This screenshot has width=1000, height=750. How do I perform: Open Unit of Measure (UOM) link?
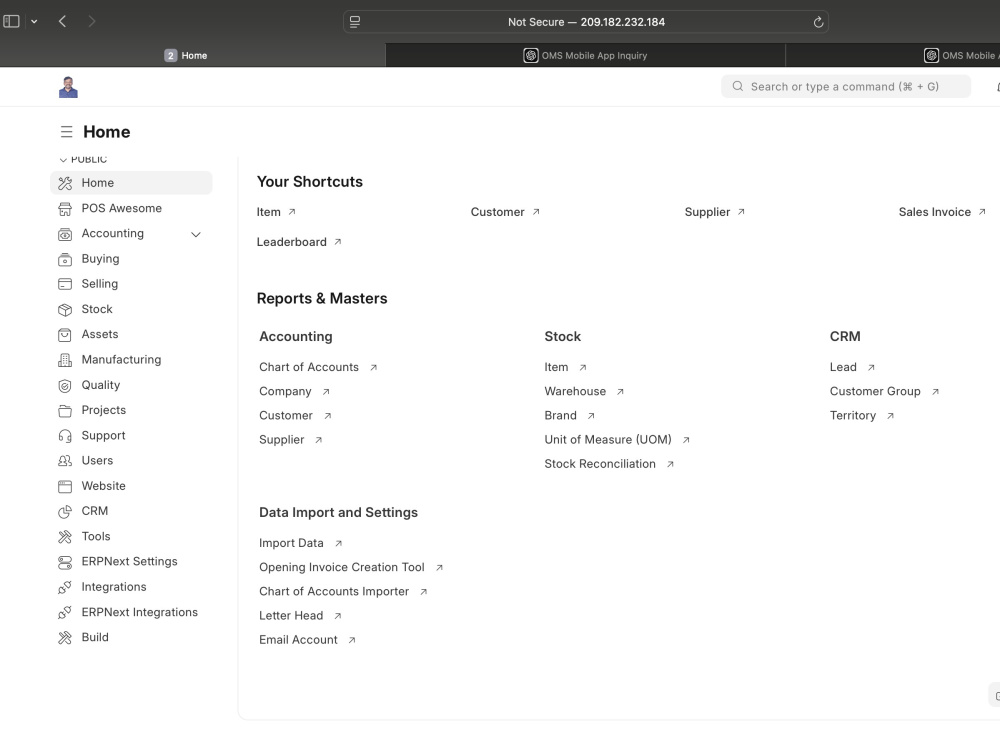pyautogui.click(x=617, y=440)
